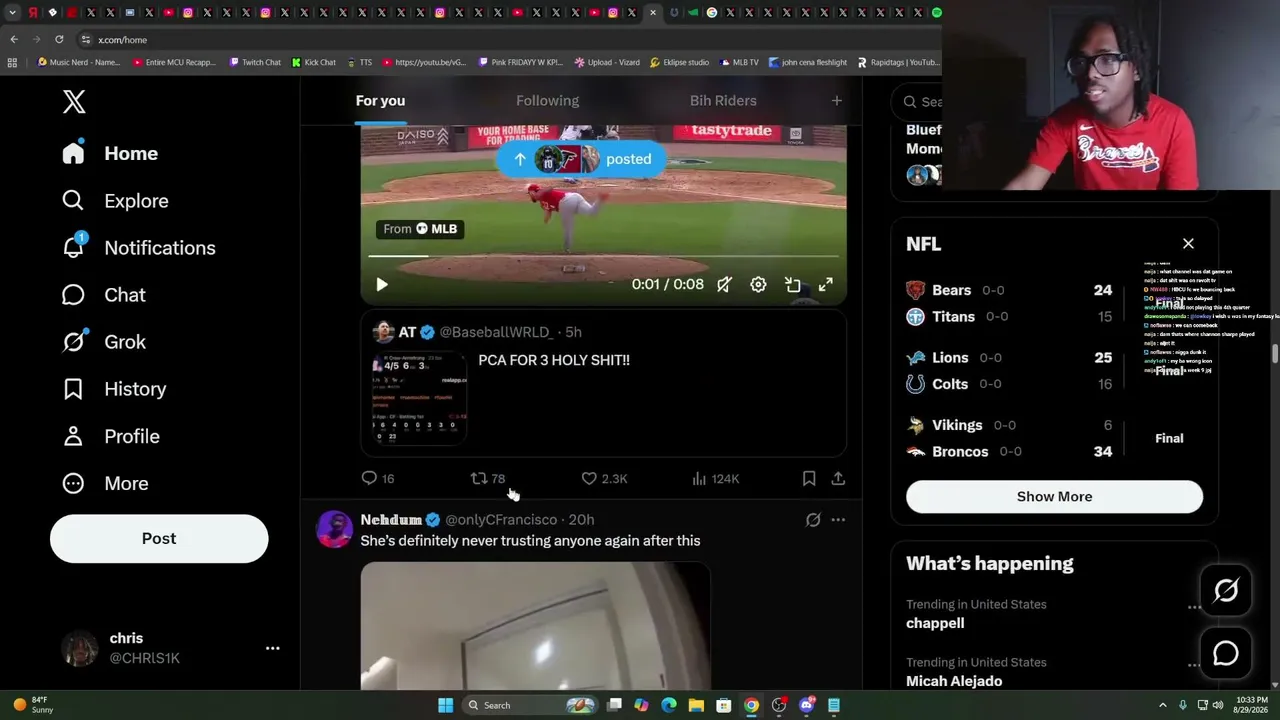Click the Grok icon on Nehdum's post
This screenshot has width=1280, height=720.
[813, 520]
